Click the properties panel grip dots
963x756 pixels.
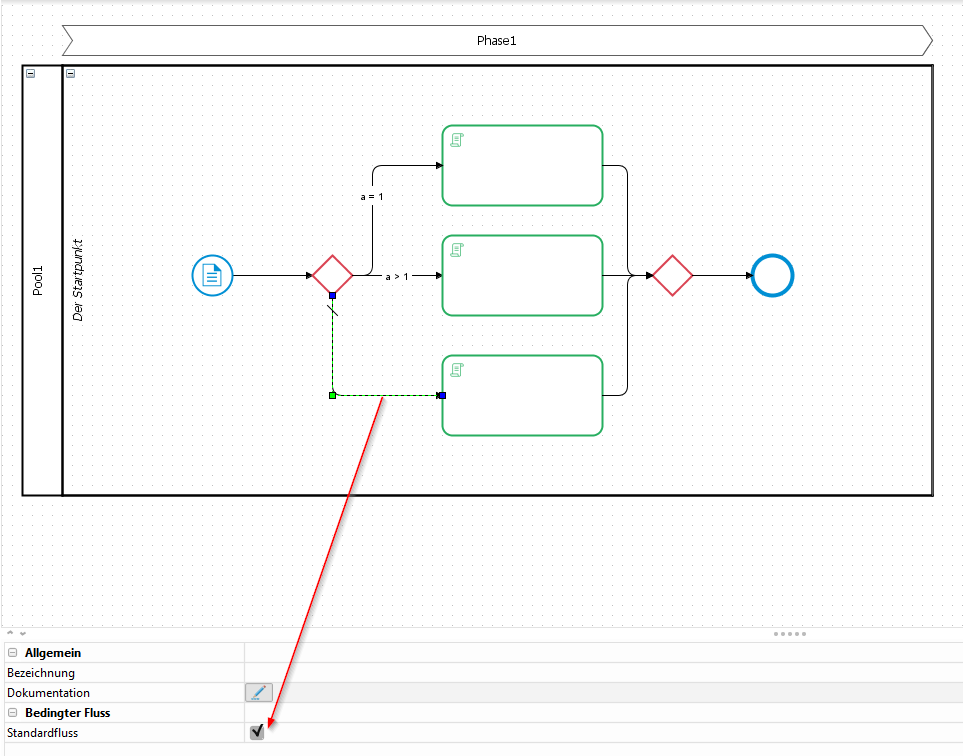(x=789, y=634)
